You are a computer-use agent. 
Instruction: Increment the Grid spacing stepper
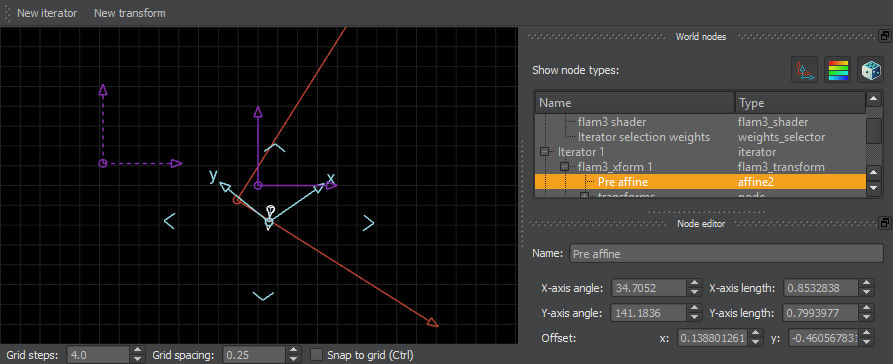[x=293, y=351]
